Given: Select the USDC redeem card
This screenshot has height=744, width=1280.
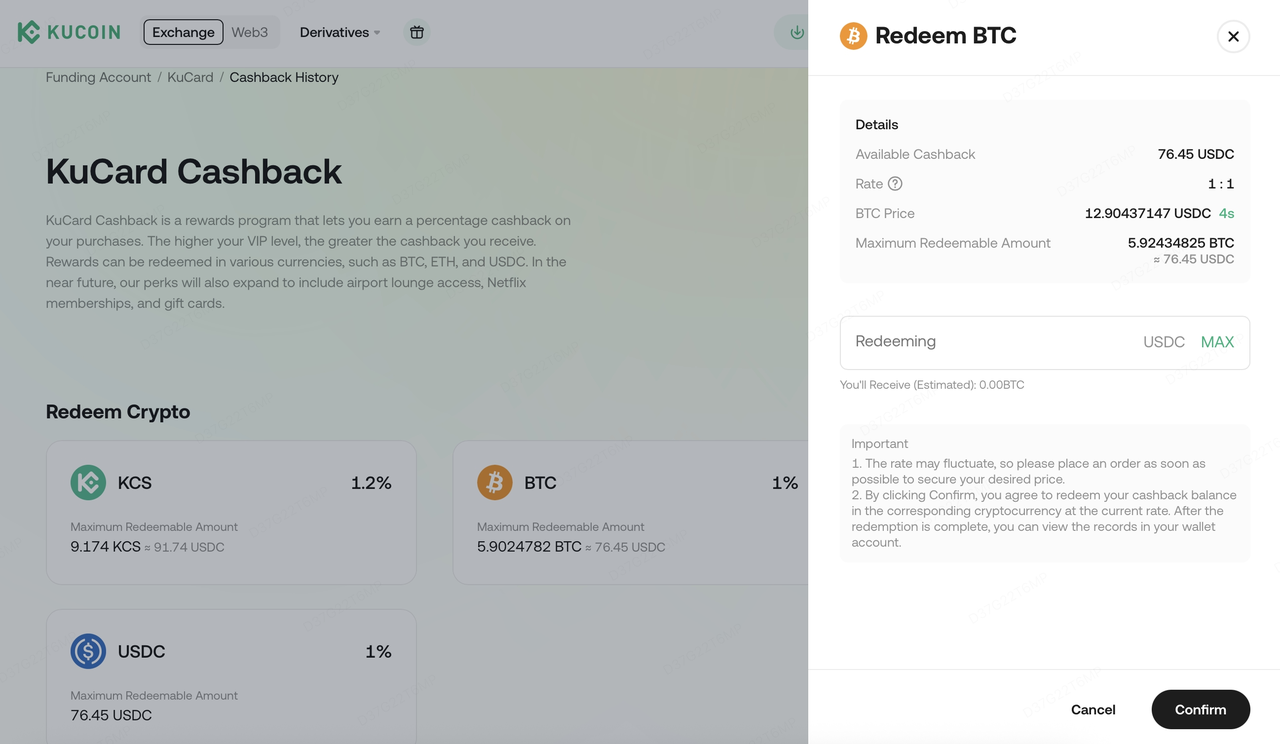Looking at the screenshot, I should tap(231, 676).
